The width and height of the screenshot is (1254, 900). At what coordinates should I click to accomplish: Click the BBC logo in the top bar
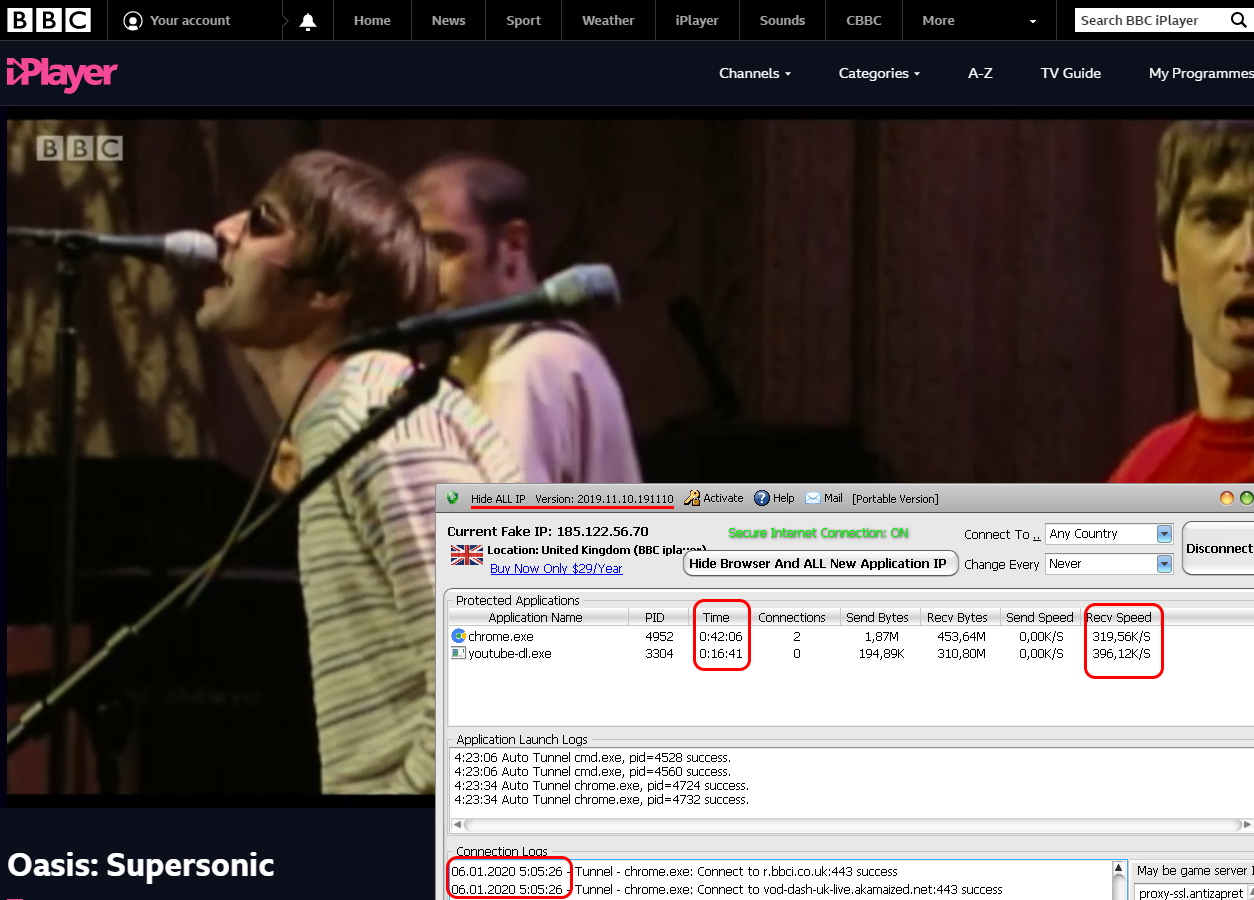pos(49,20)
